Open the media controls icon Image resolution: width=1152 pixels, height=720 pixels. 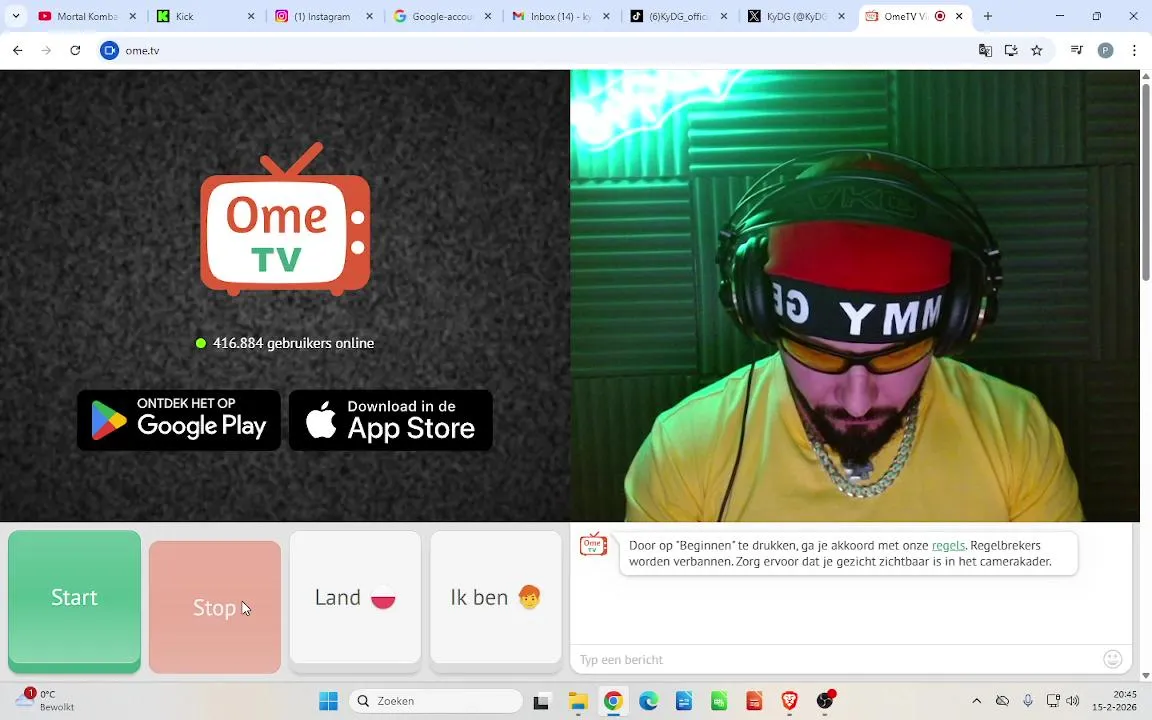pos(1077,50)
